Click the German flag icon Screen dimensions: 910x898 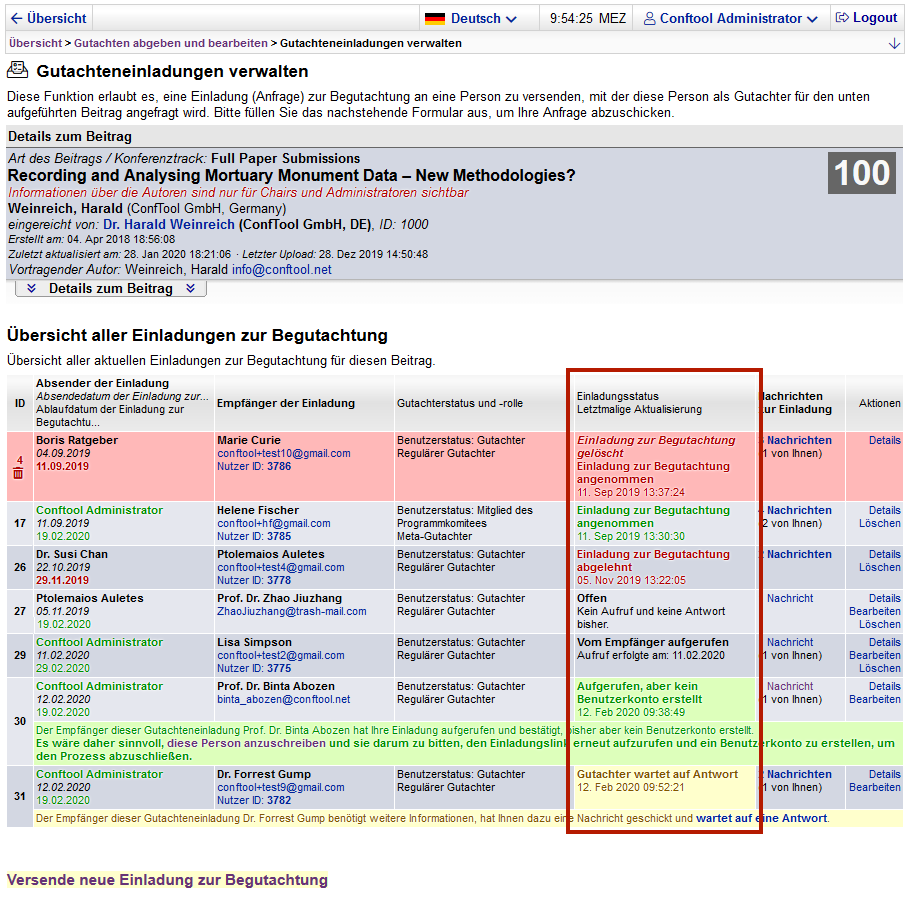tap(435, 18)
